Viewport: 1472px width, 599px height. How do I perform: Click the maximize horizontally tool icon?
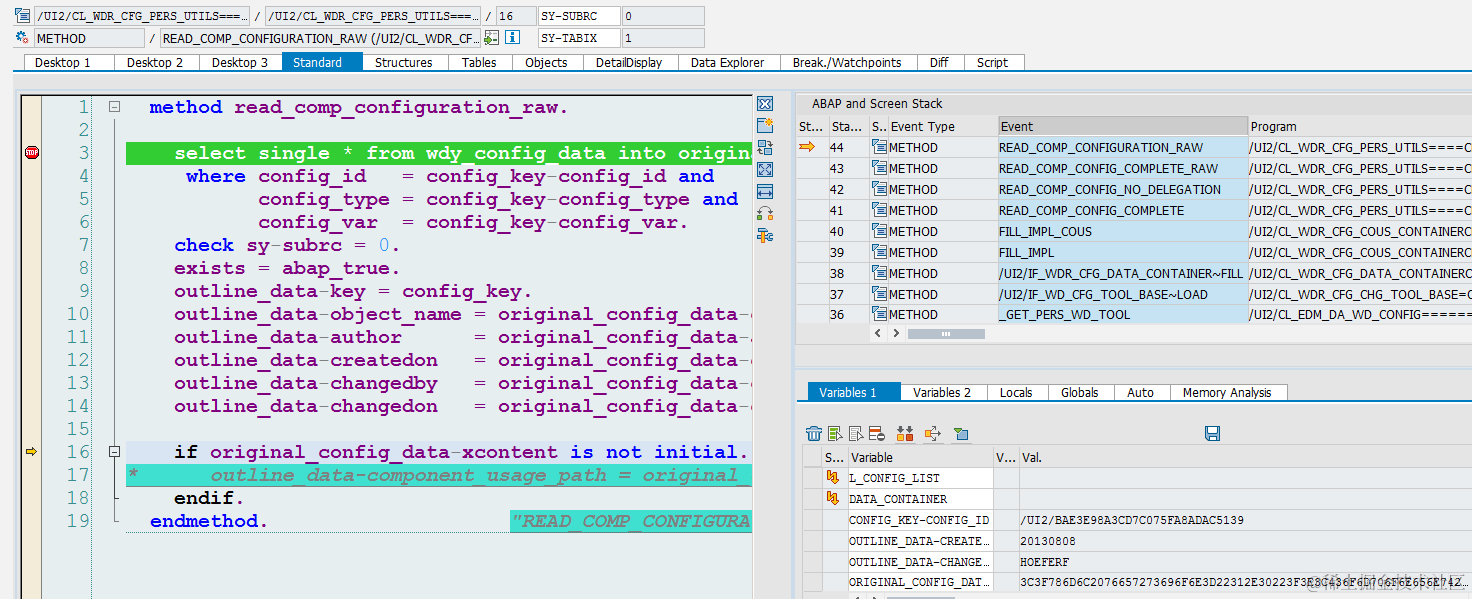click(765, 191)
